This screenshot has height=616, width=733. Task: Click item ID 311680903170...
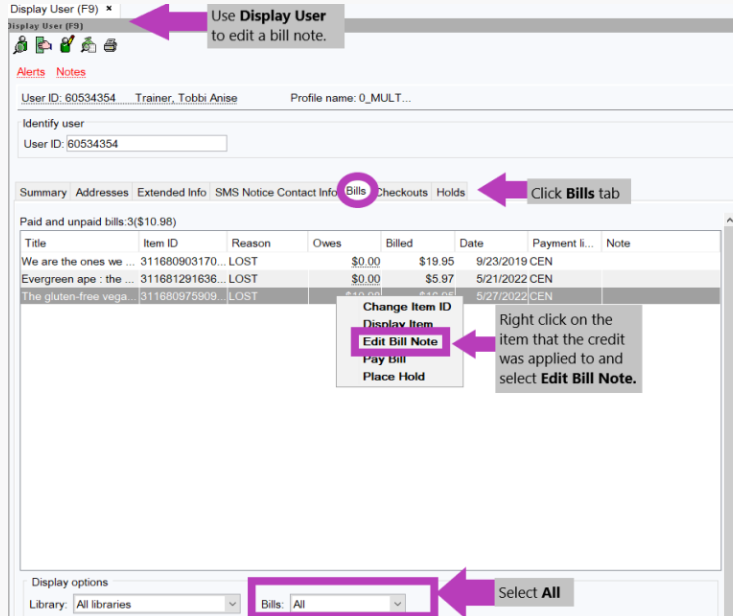pyautogui.click(x=183, y=261)
